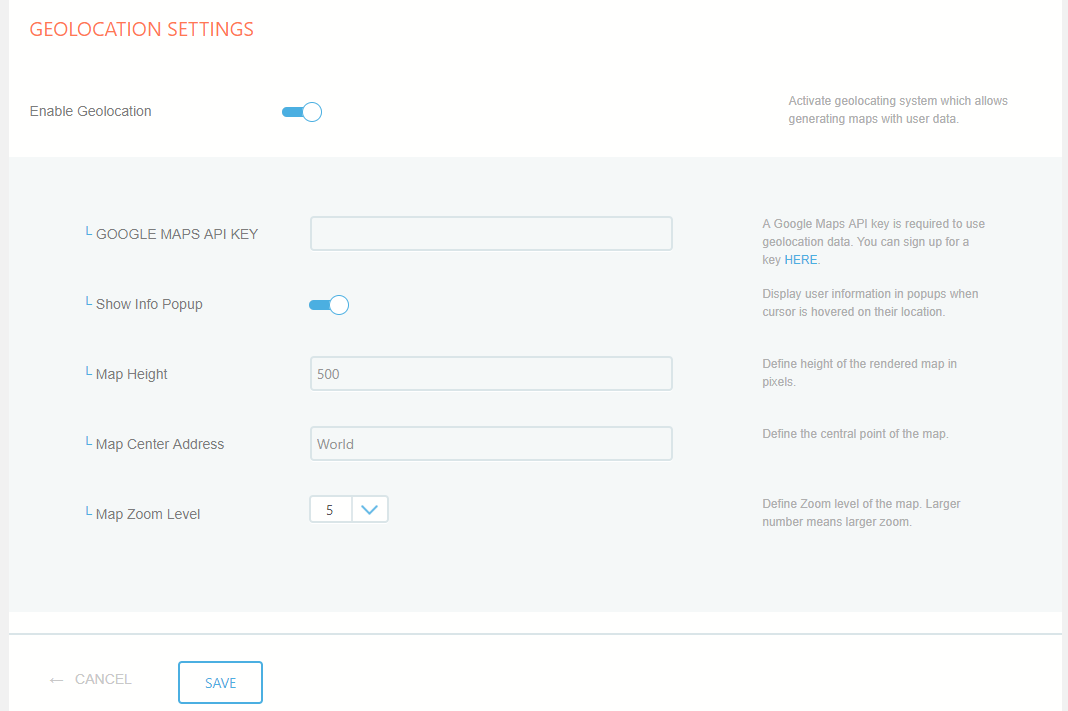This screenshot has height=711, width=1068.
Task: Click the Enable Geolocation label
Action: (x=91, y=111)
